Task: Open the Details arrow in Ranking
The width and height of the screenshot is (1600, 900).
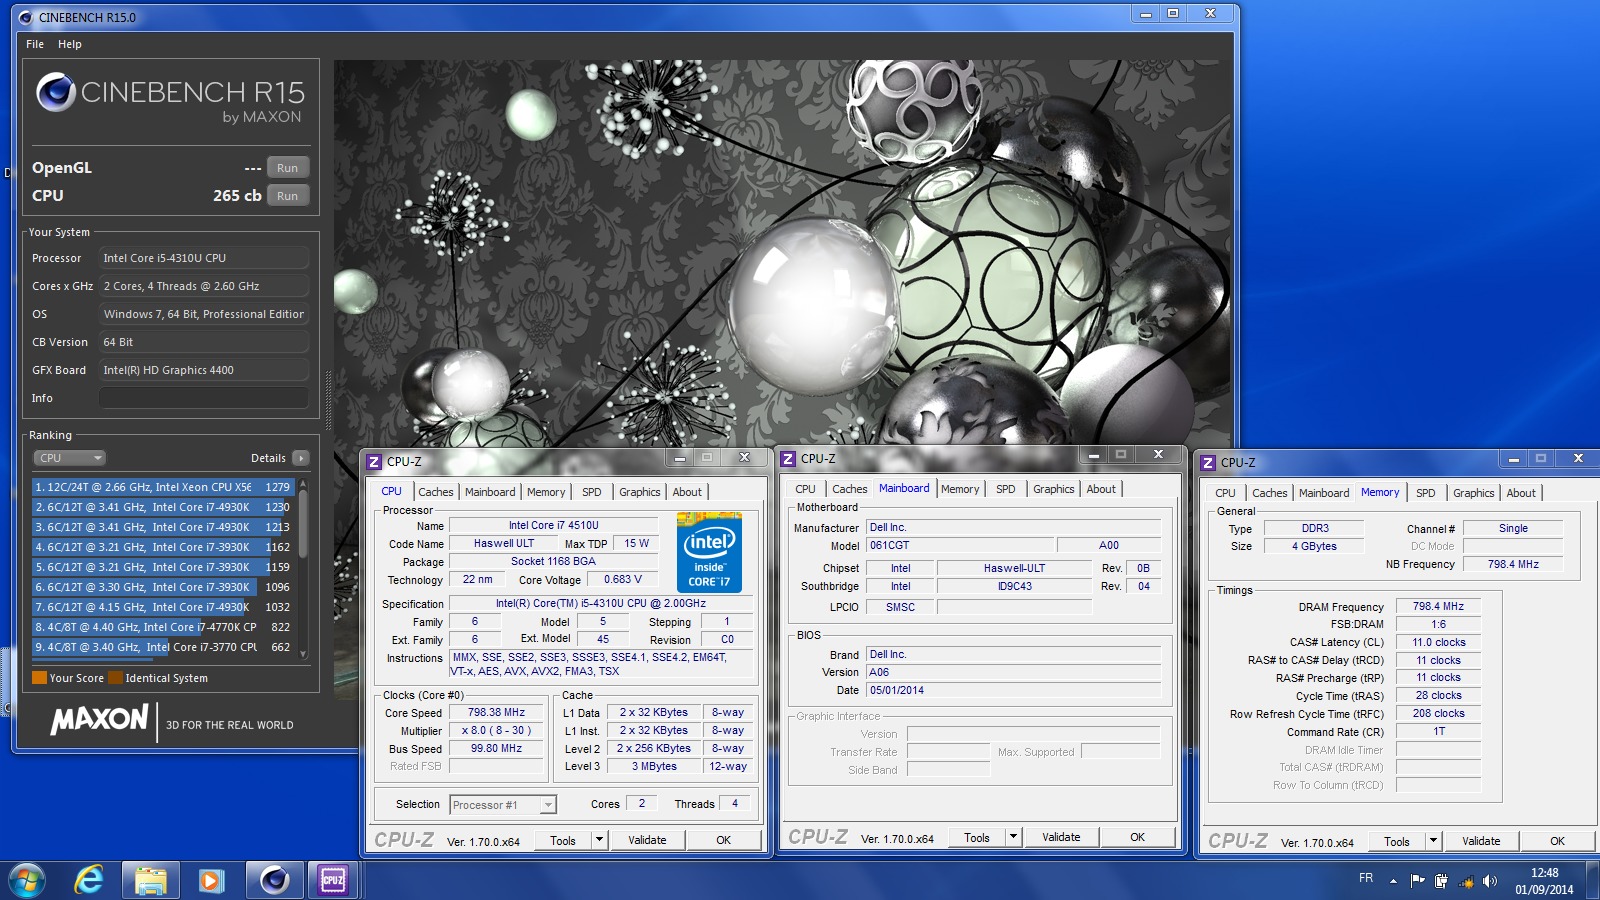Action: pos(300,458)
